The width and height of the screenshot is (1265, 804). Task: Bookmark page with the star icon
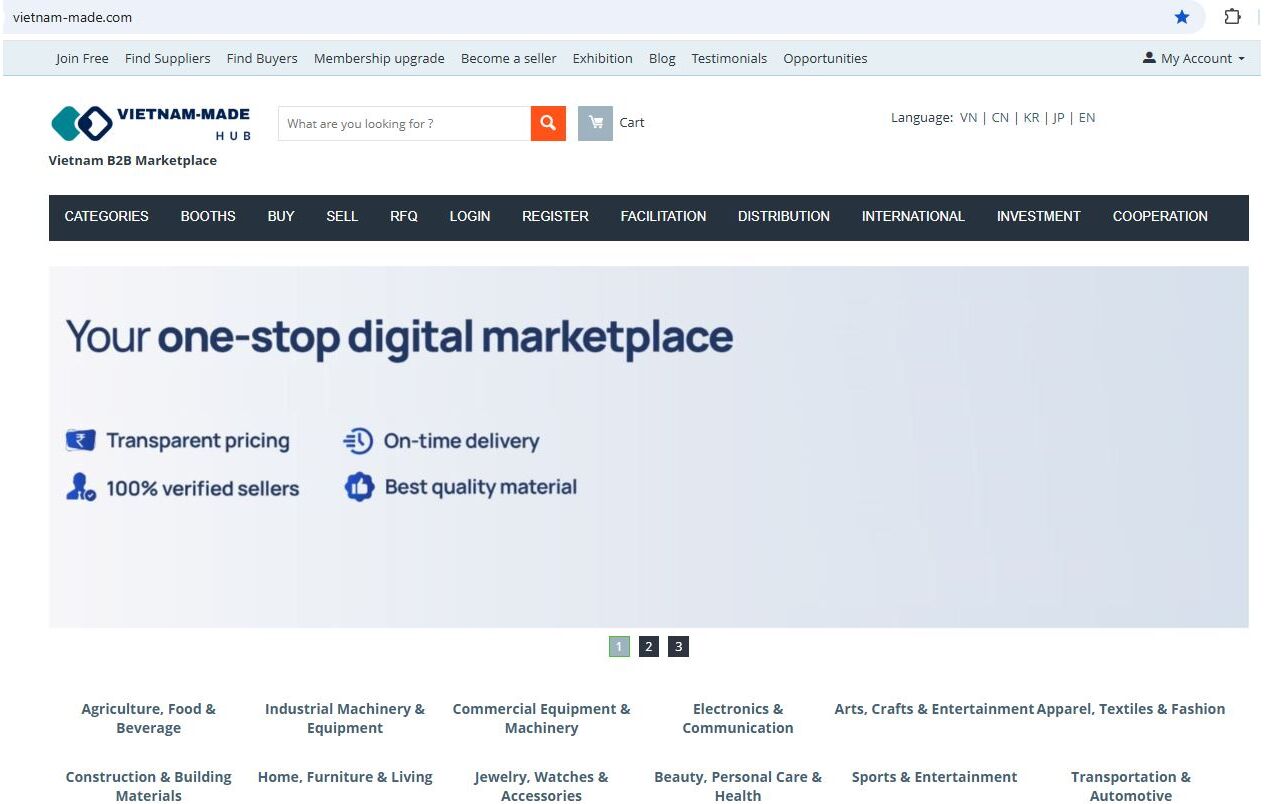tap(1182, 17)
